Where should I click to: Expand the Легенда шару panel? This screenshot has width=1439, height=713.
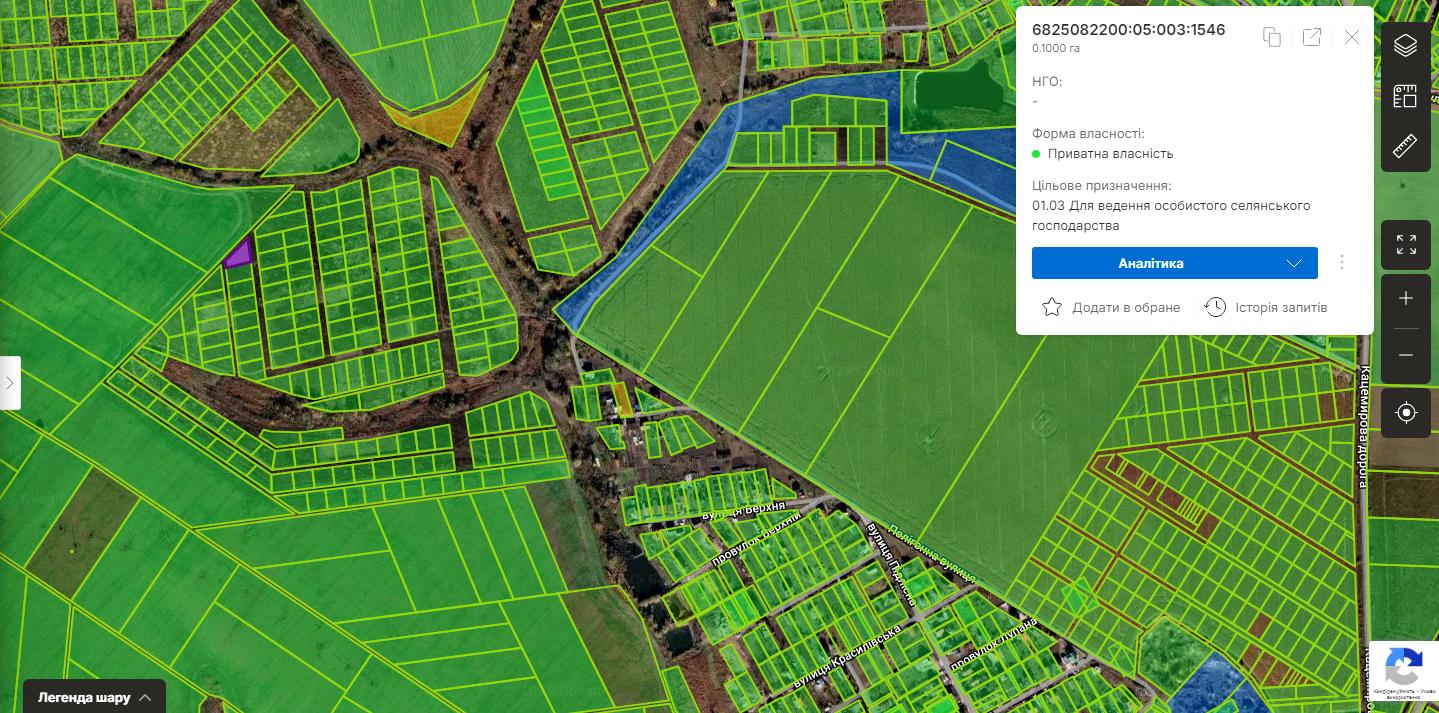click(x=95, y=697)
